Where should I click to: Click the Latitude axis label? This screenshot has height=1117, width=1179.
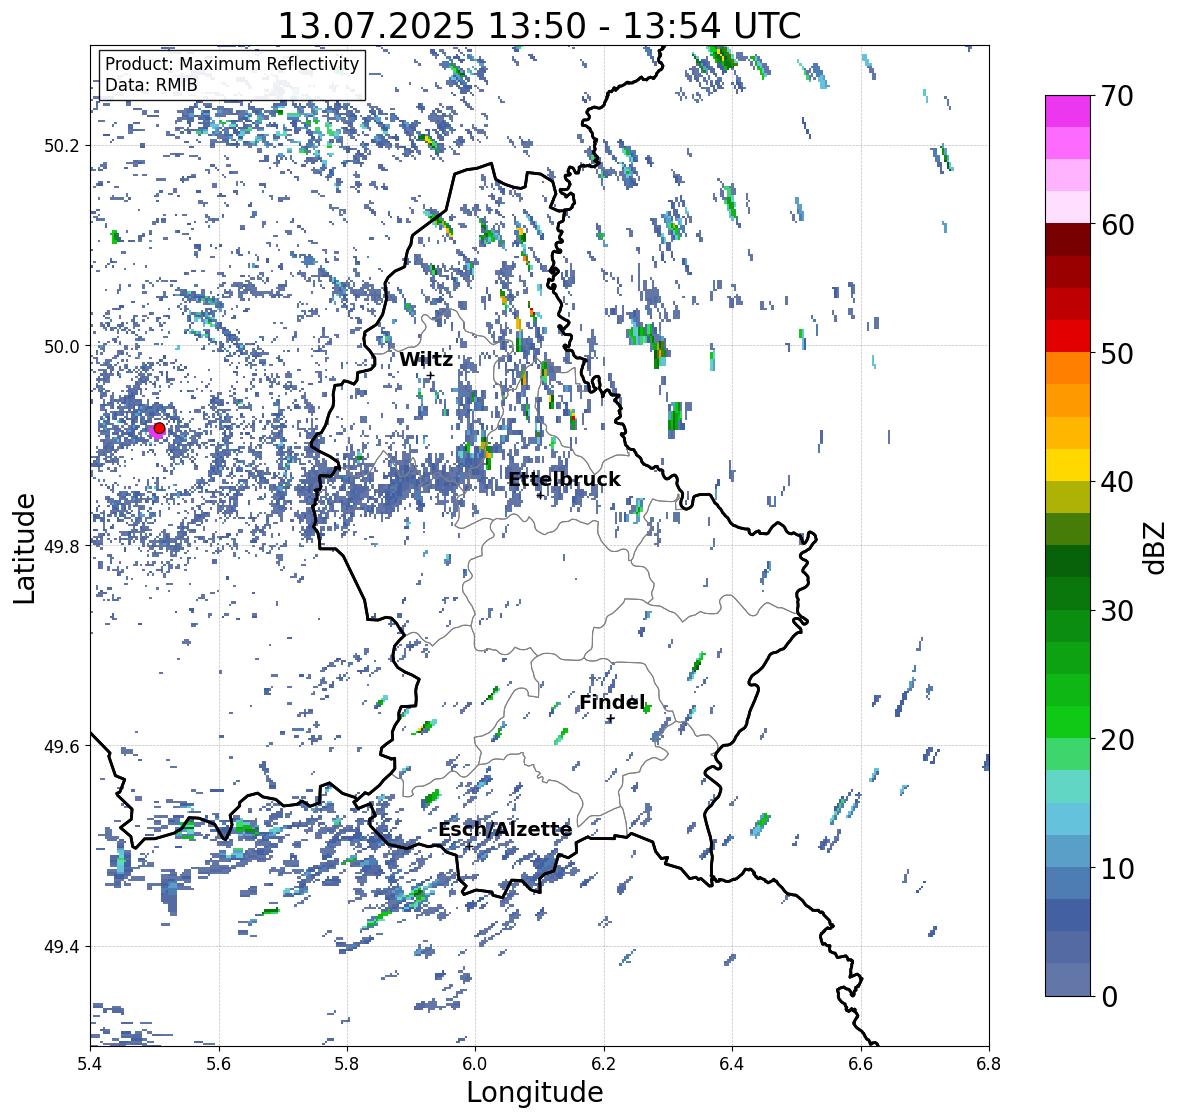click(x=25, y=548)
